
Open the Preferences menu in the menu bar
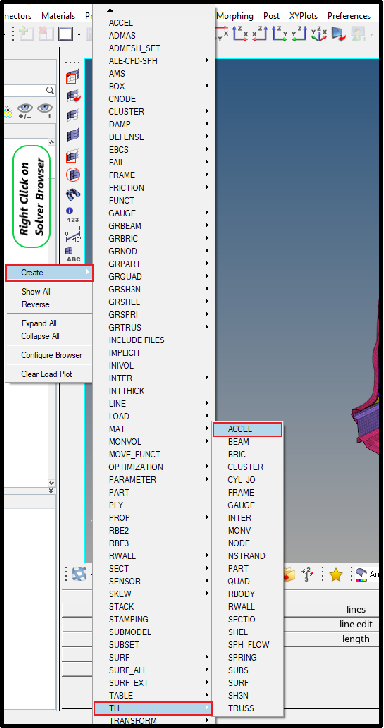(349, 16)
